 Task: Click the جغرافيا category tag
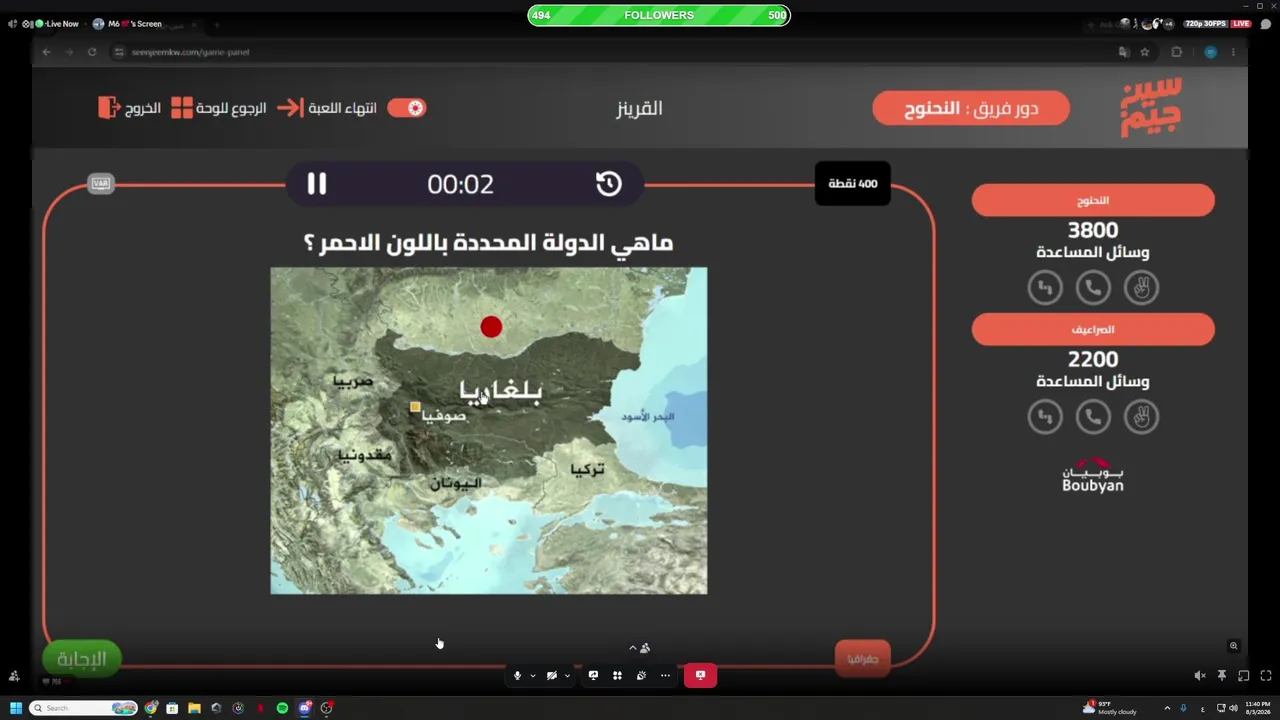[863, 659]
